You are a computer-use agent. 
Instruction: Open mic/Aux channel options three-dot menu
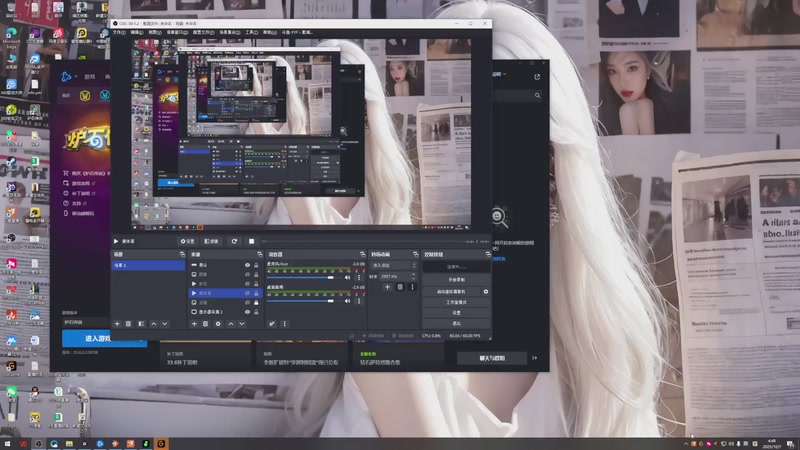coord(359,278)
